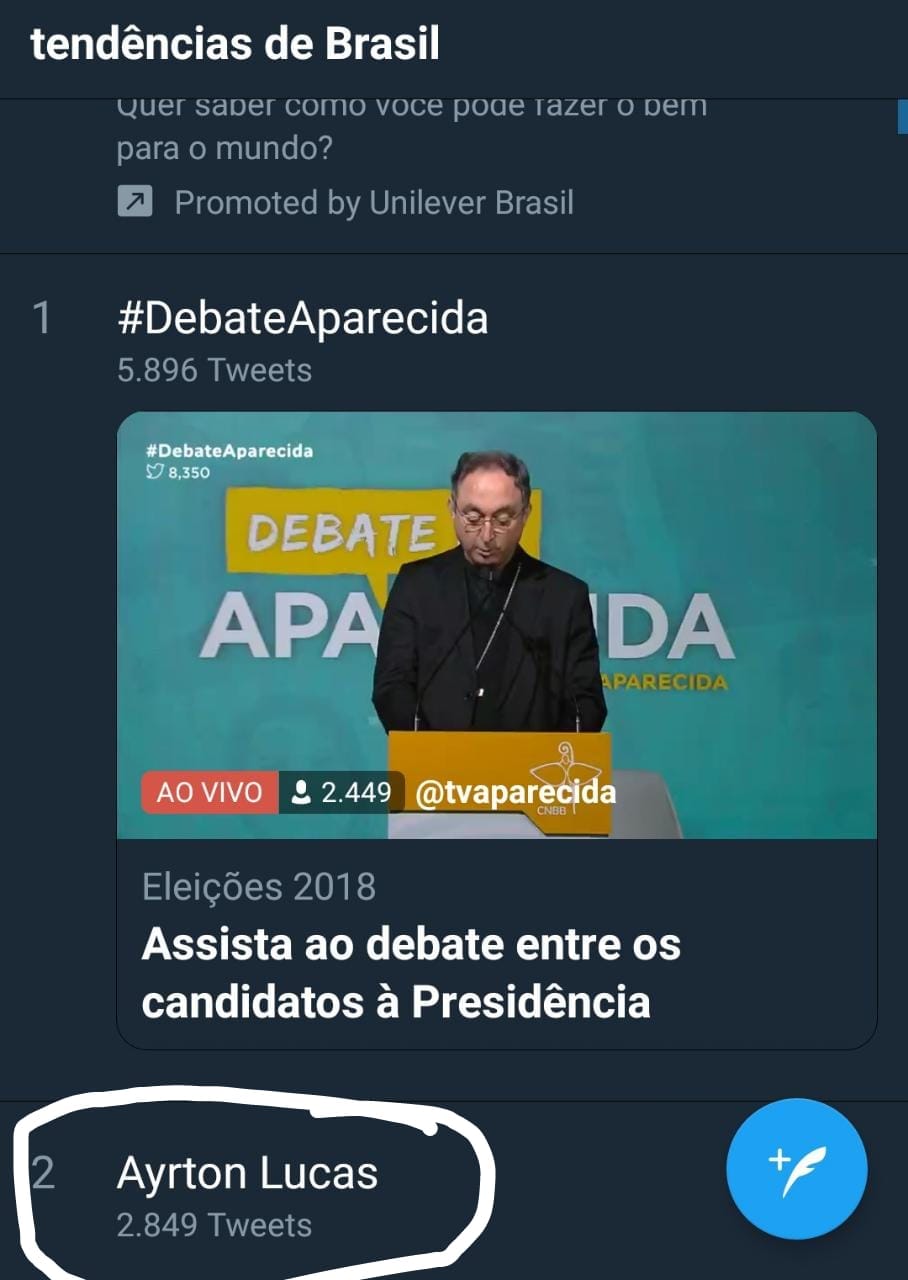Click the promoted arrow icon by Unilever
The image size is (908, 1280).
click(x=134, y=203)
